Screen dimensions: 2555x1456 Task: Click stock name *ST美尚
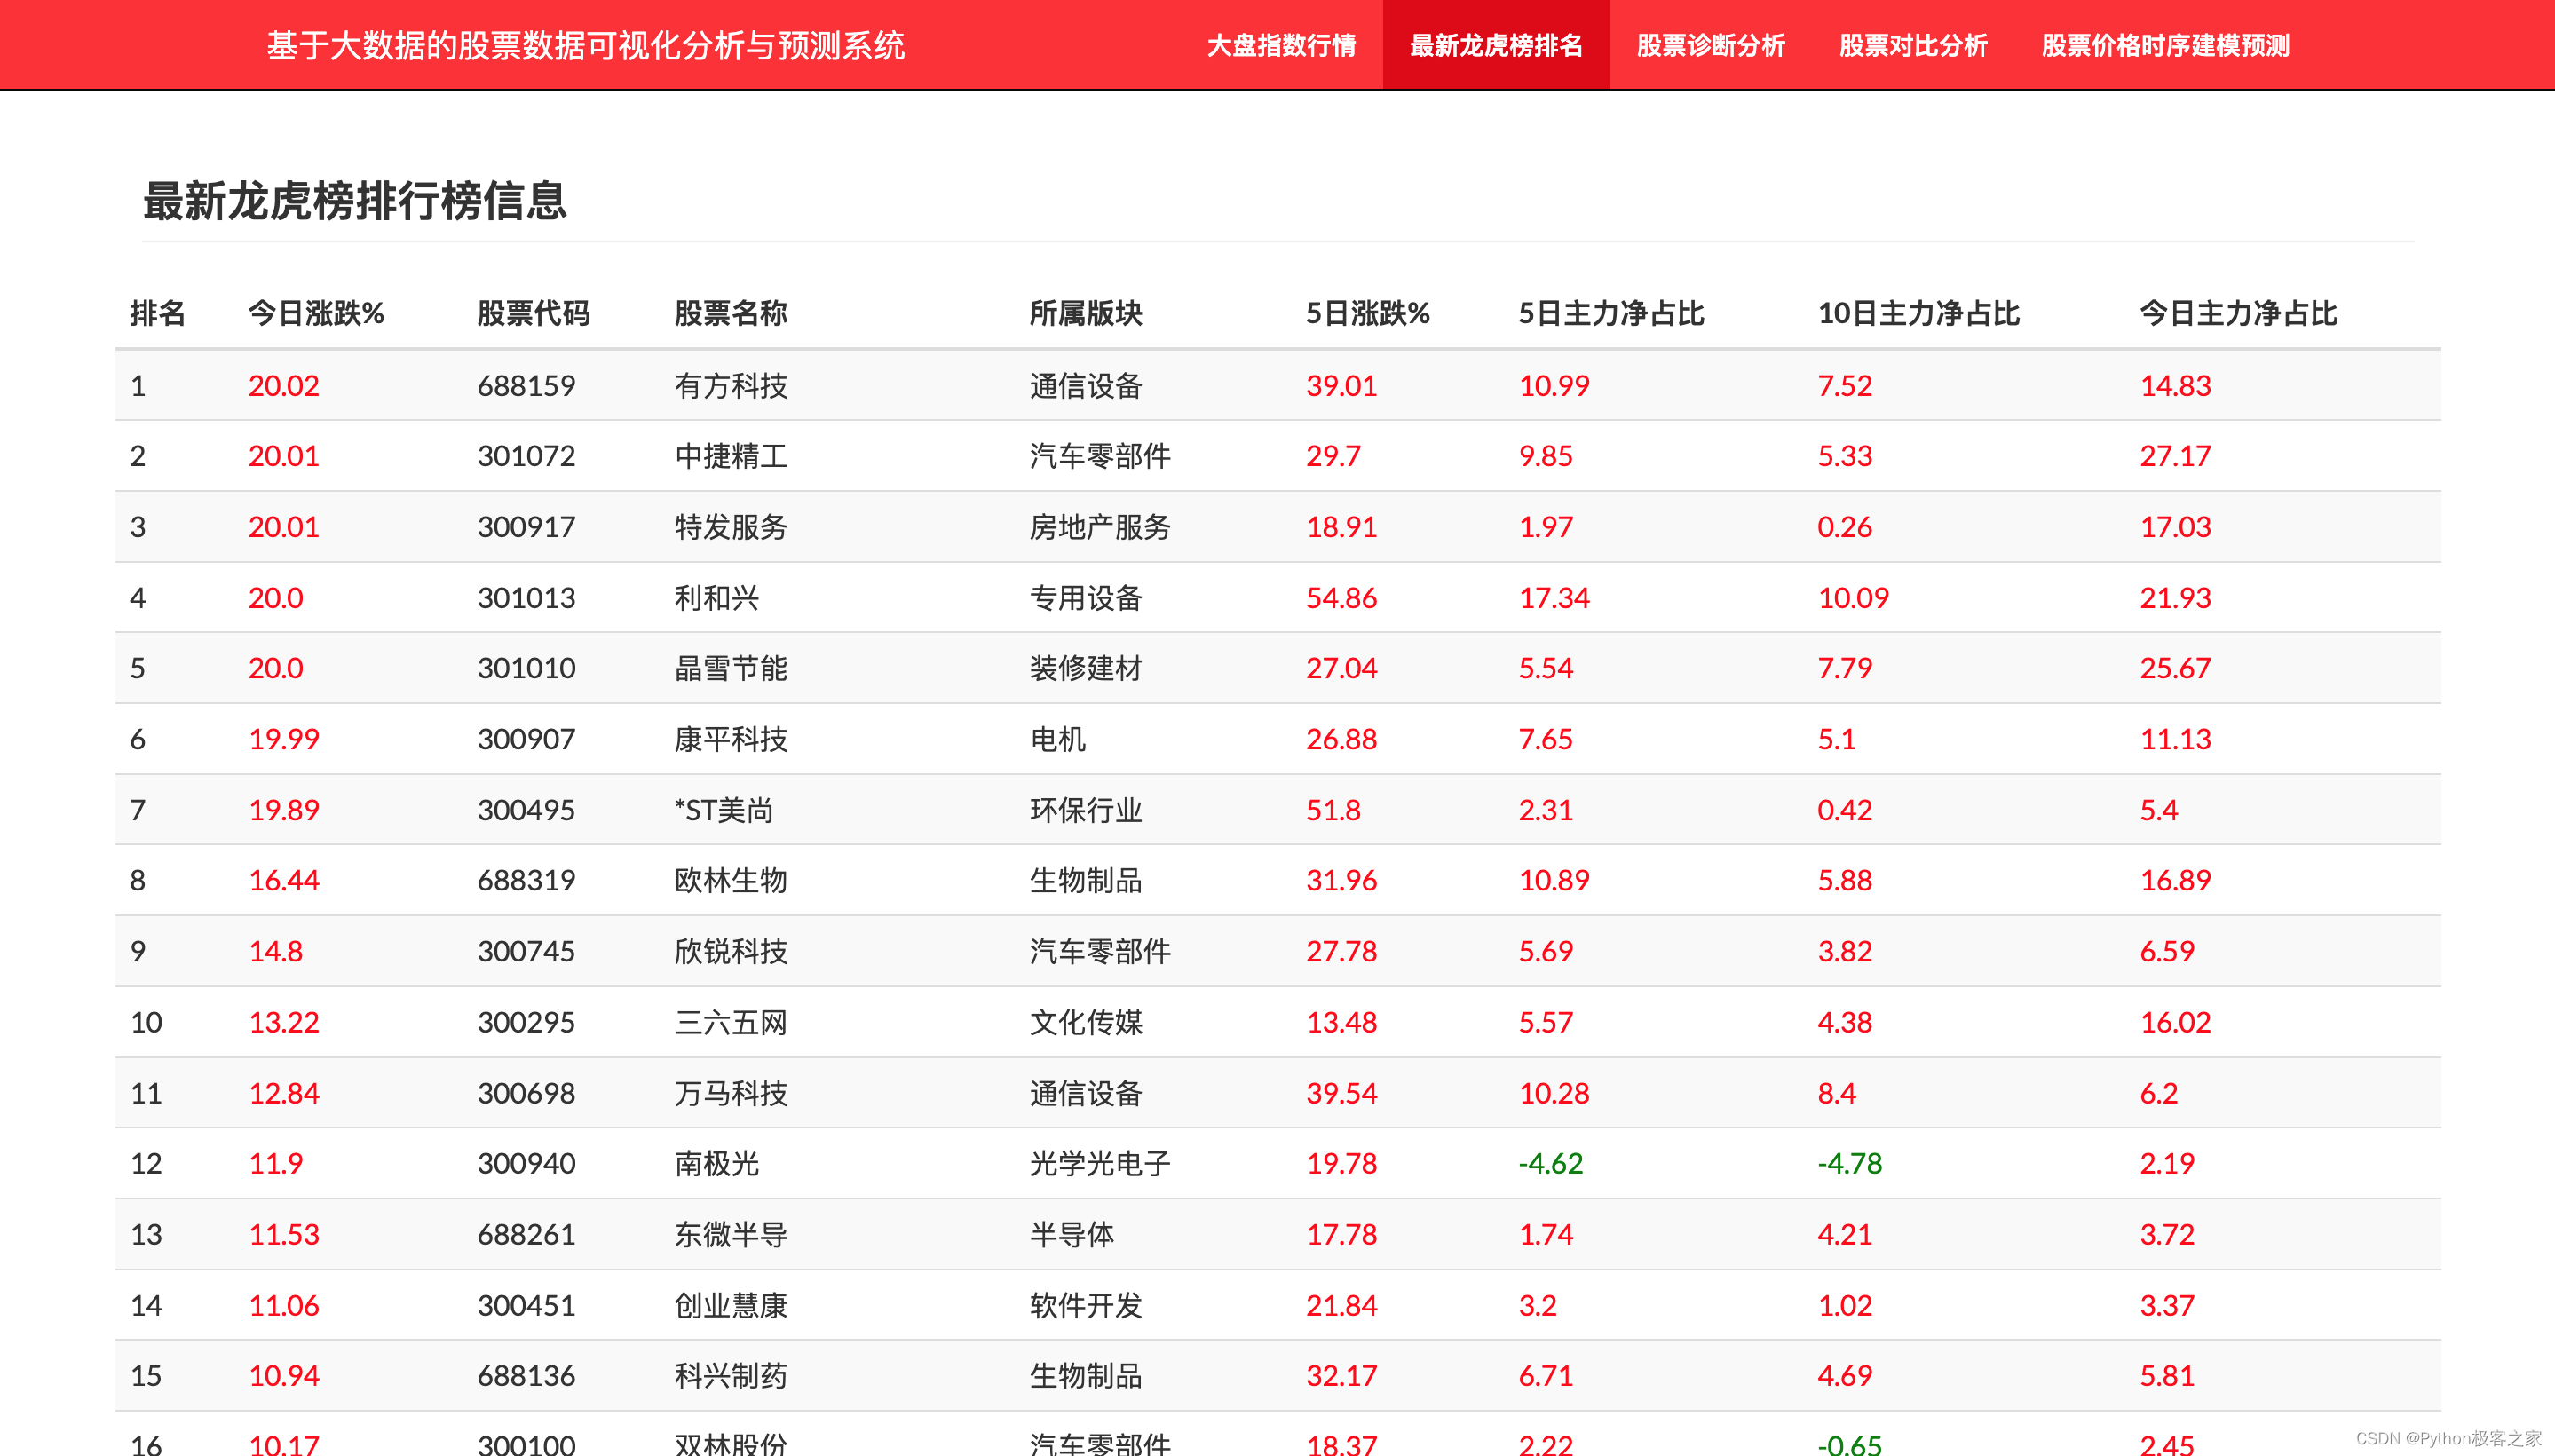pyautogui.click(x=724, y=810)
